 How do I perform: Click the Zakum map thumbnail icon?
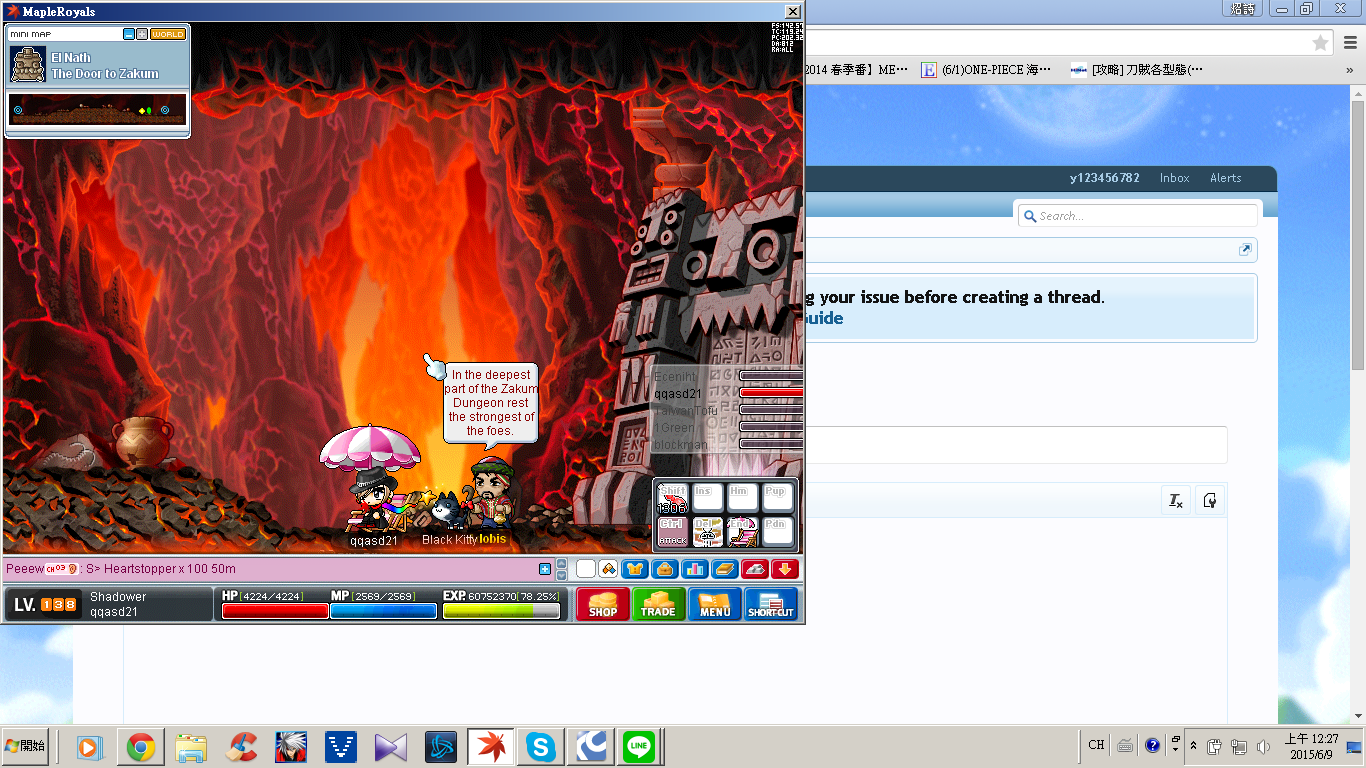click(28, 64)
